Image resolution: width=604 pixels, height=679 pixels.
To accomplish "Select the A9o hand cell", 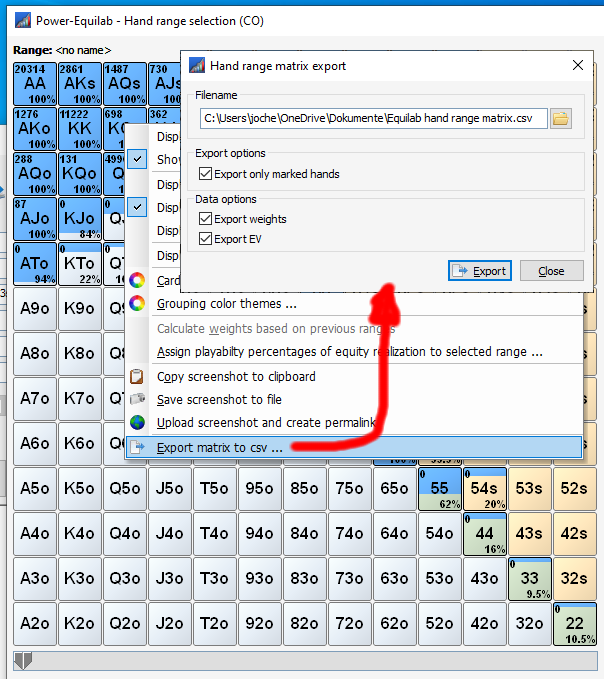I will [35, 309].
